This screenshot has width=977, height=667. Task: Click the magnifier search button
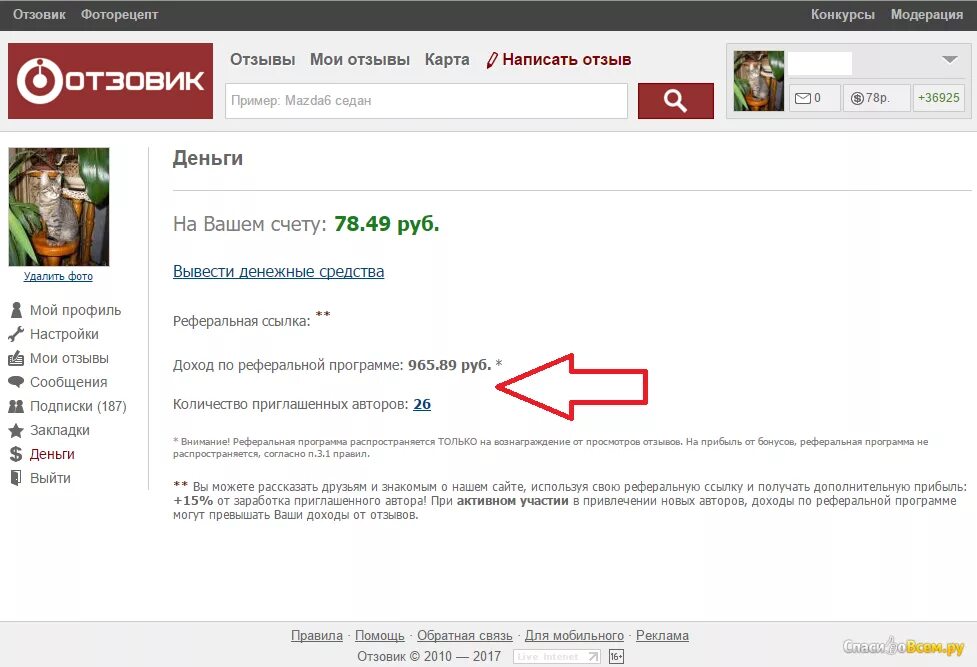[675, 100]
